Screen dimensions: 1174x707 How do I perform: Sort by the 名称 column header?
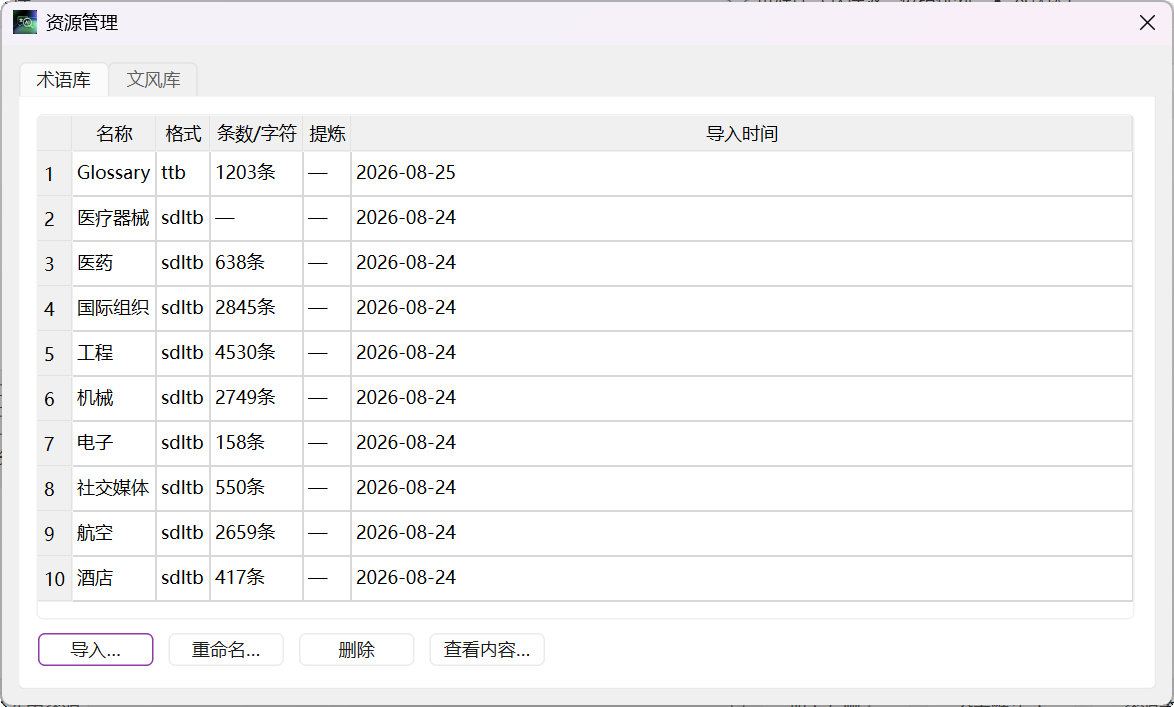coord(114,133)
